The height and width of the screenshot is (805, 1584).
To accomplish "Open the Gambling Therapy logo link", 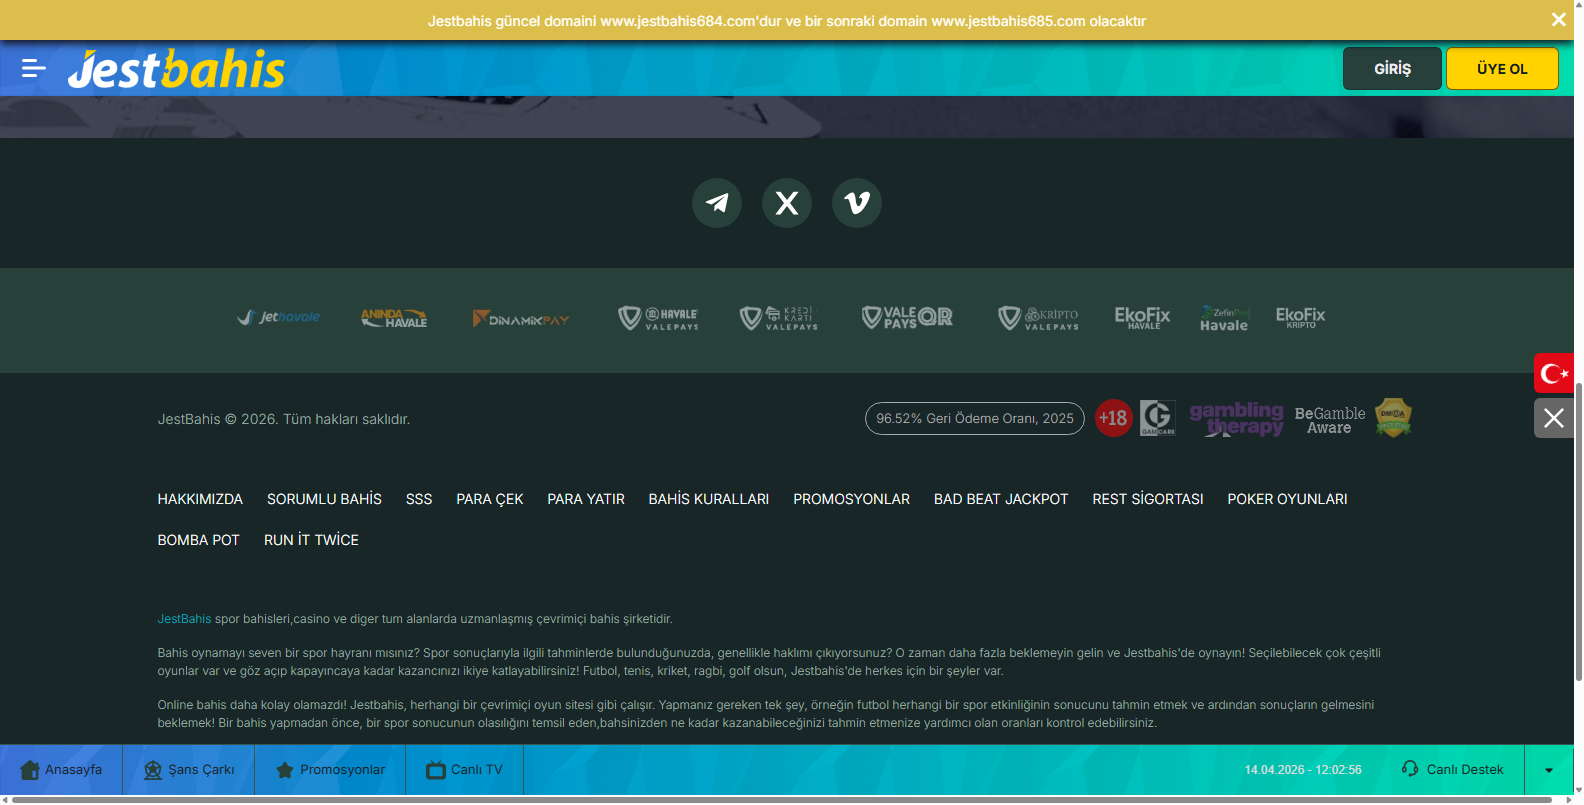I will tap(1236, 419).
